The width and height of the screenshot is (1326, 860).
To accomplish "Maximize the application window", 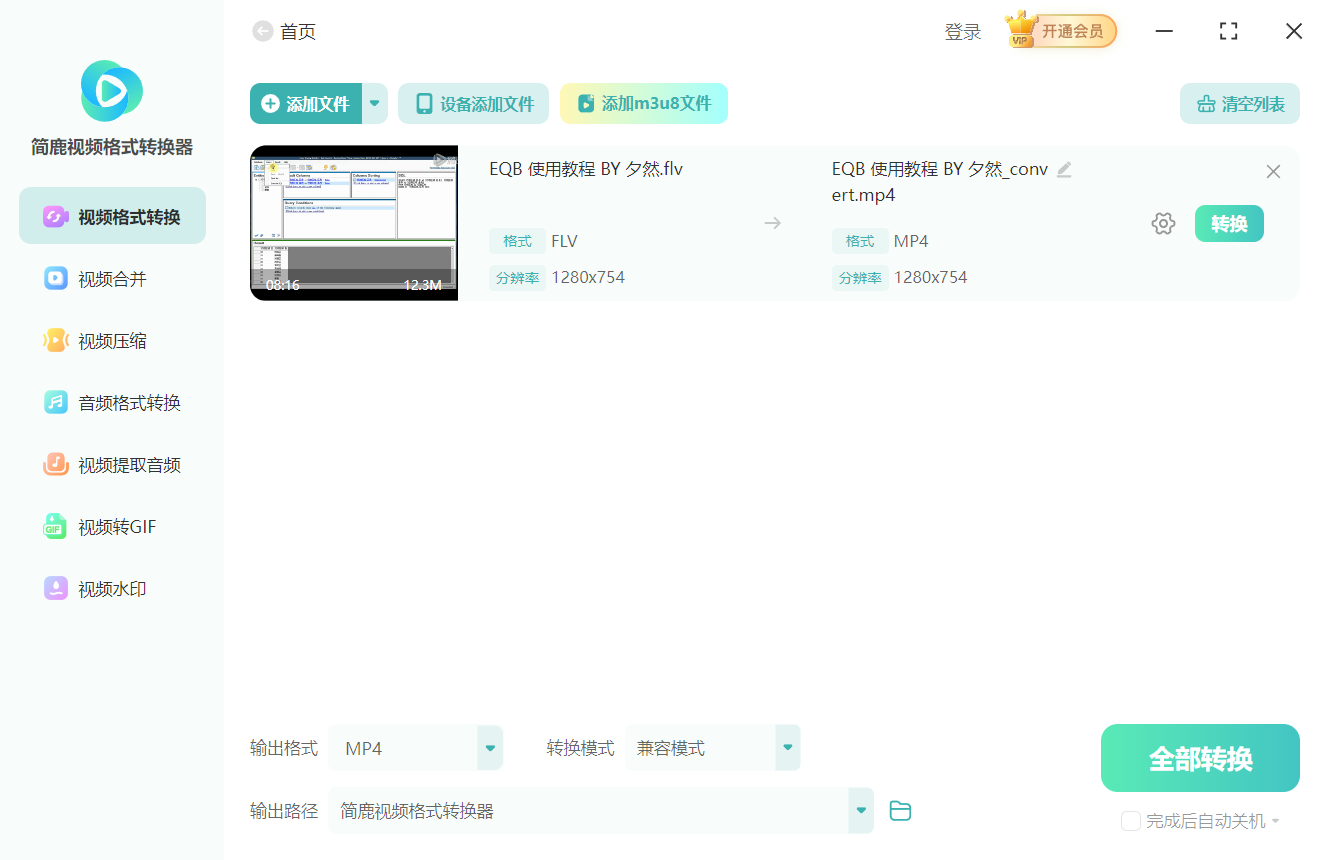I will coord(1229,31).
